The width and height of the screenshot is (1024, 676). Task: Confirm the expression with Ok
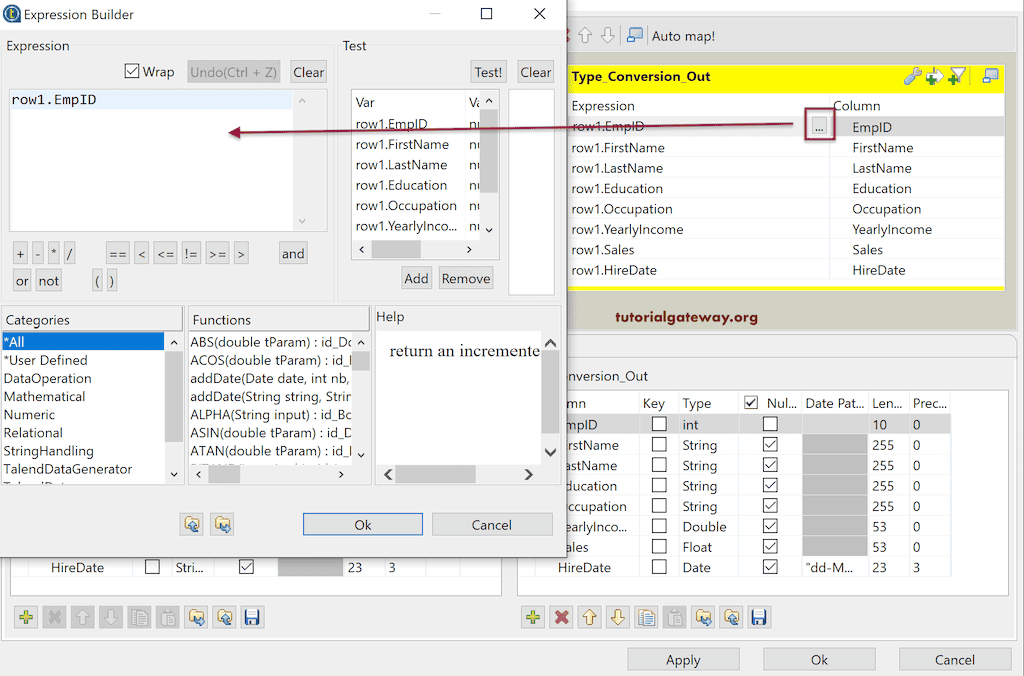pos(362,524)
